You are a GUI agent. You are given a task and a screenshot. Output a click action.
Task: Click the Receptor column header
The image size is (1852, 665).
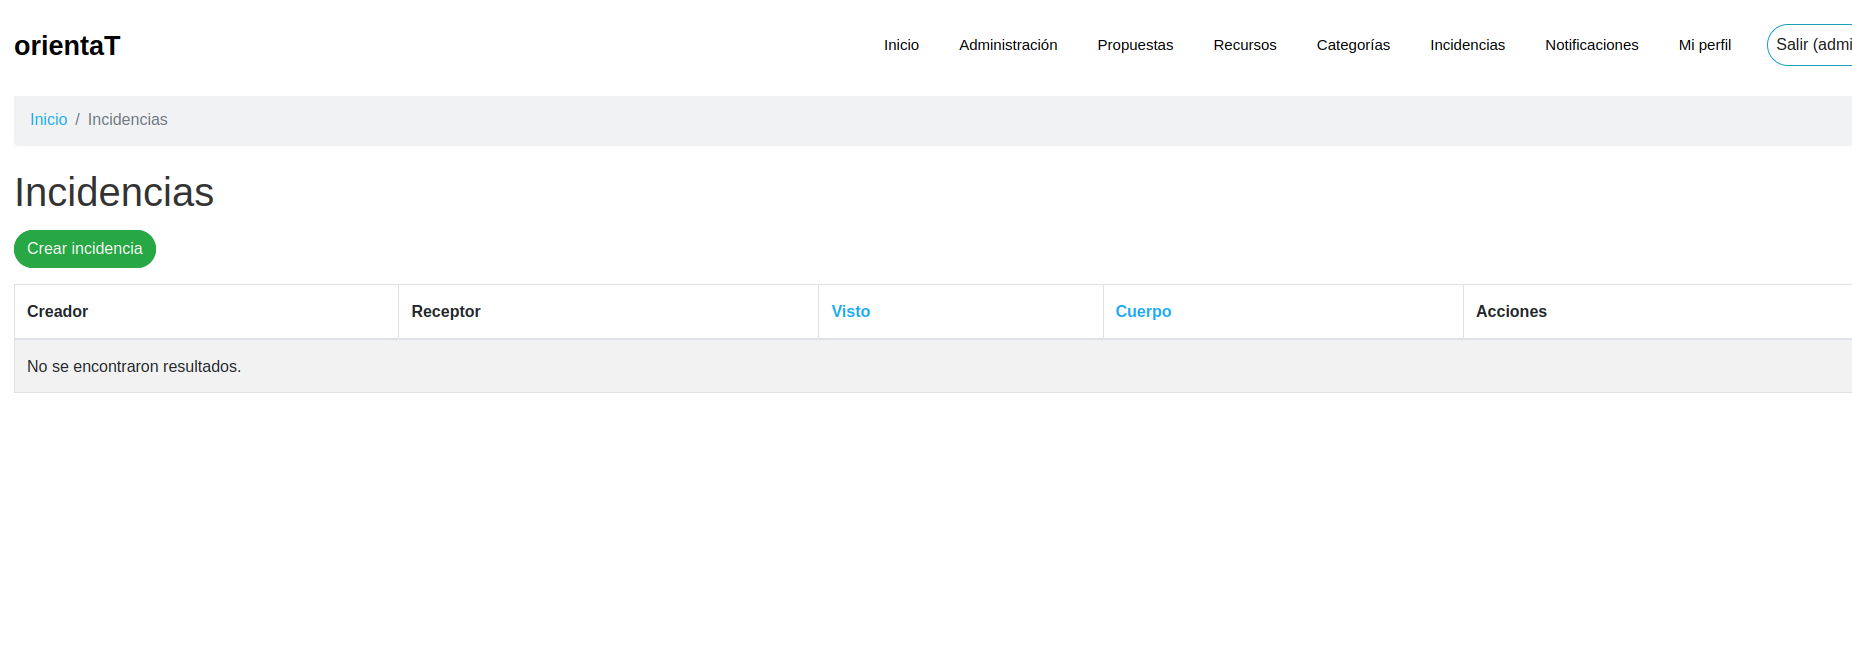point(445,312)
